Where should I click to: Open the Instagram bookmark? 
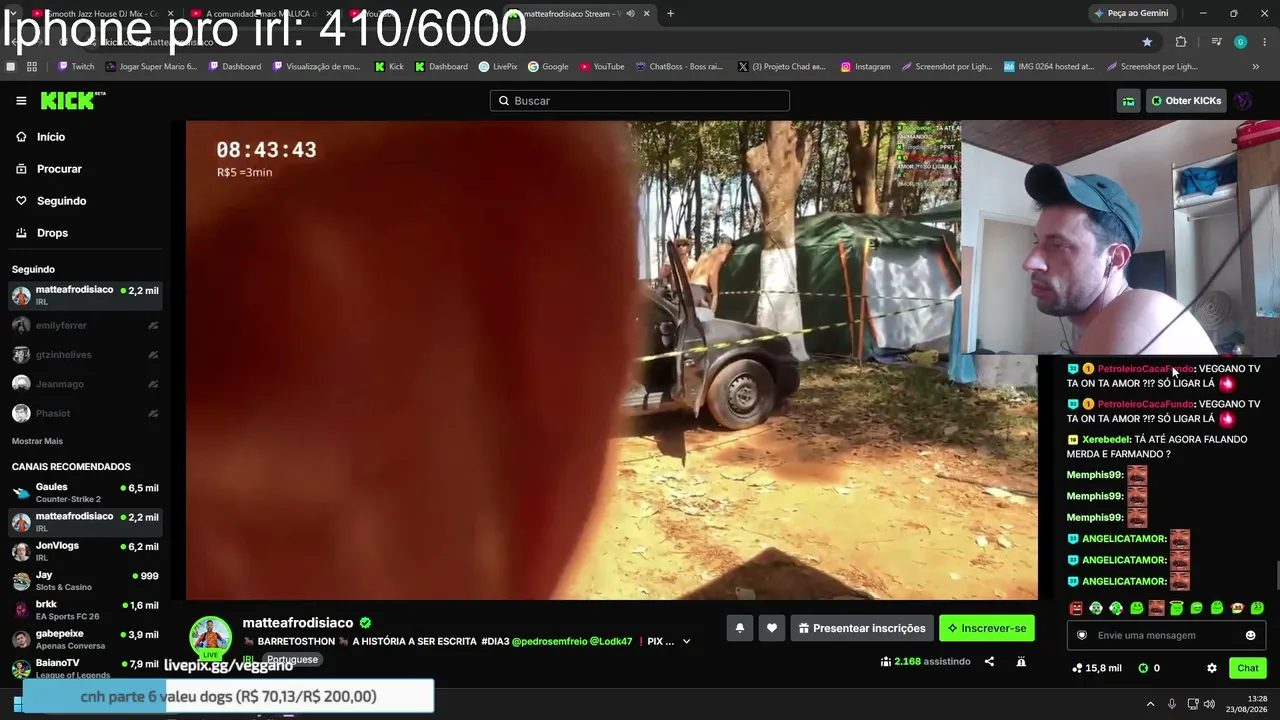(865, 67)
